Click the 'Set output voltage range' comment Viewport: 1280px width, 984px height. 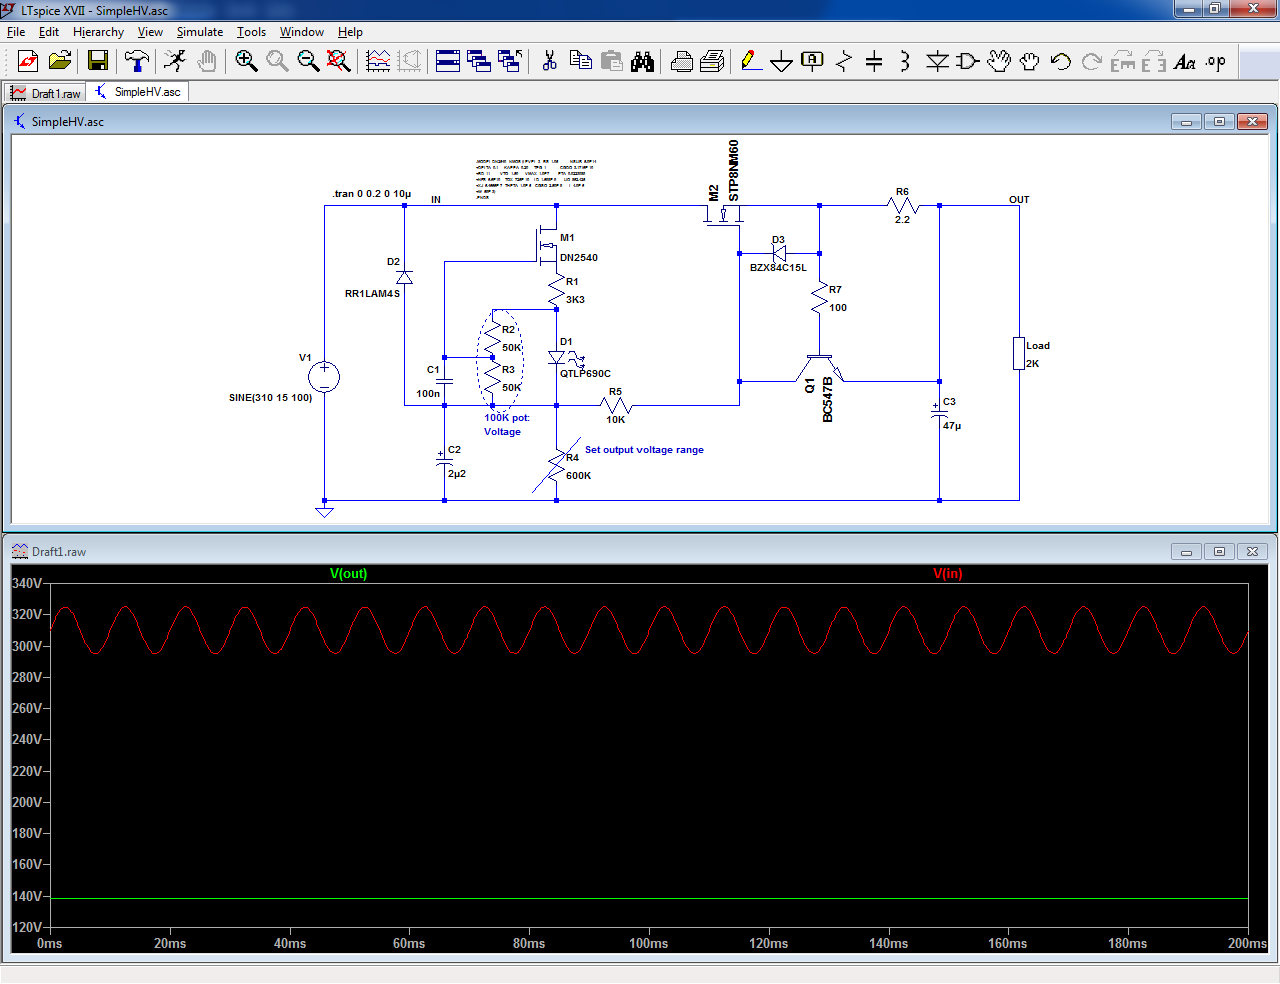(x=644, y=450)
